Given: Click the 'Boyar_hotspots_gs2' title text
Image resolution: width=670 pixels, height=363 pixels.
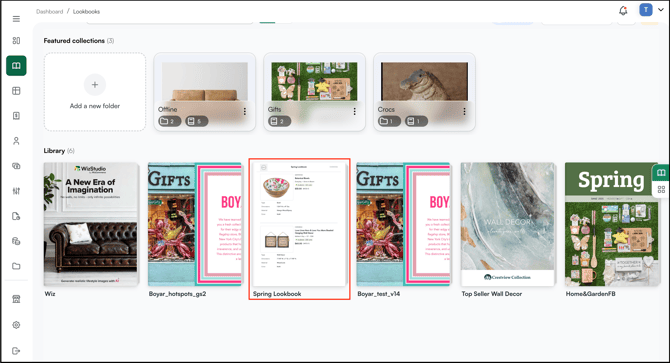Looking at the screenshot, I should pos(177,294).
